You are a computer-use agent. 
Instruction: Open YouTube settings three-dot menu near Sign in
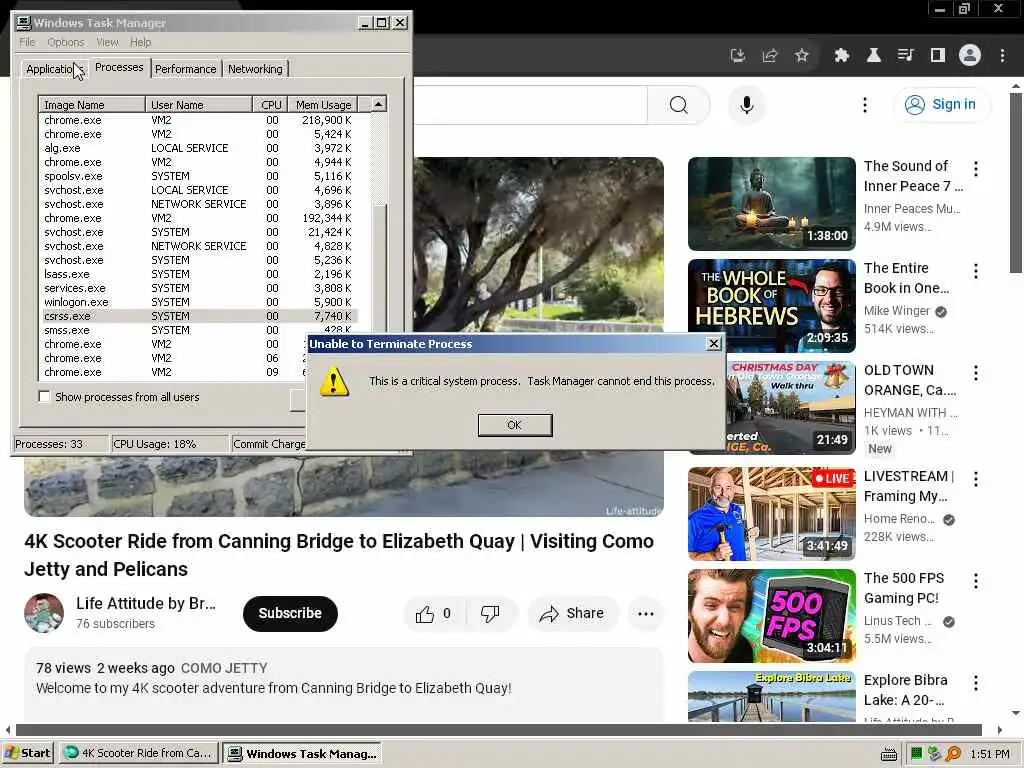pyautogui.click(x=865, y=105)
